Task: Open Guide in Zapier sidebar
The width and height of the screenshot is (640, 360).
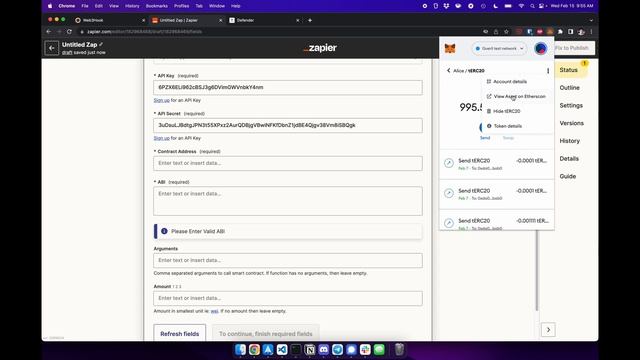Action: 567,176
